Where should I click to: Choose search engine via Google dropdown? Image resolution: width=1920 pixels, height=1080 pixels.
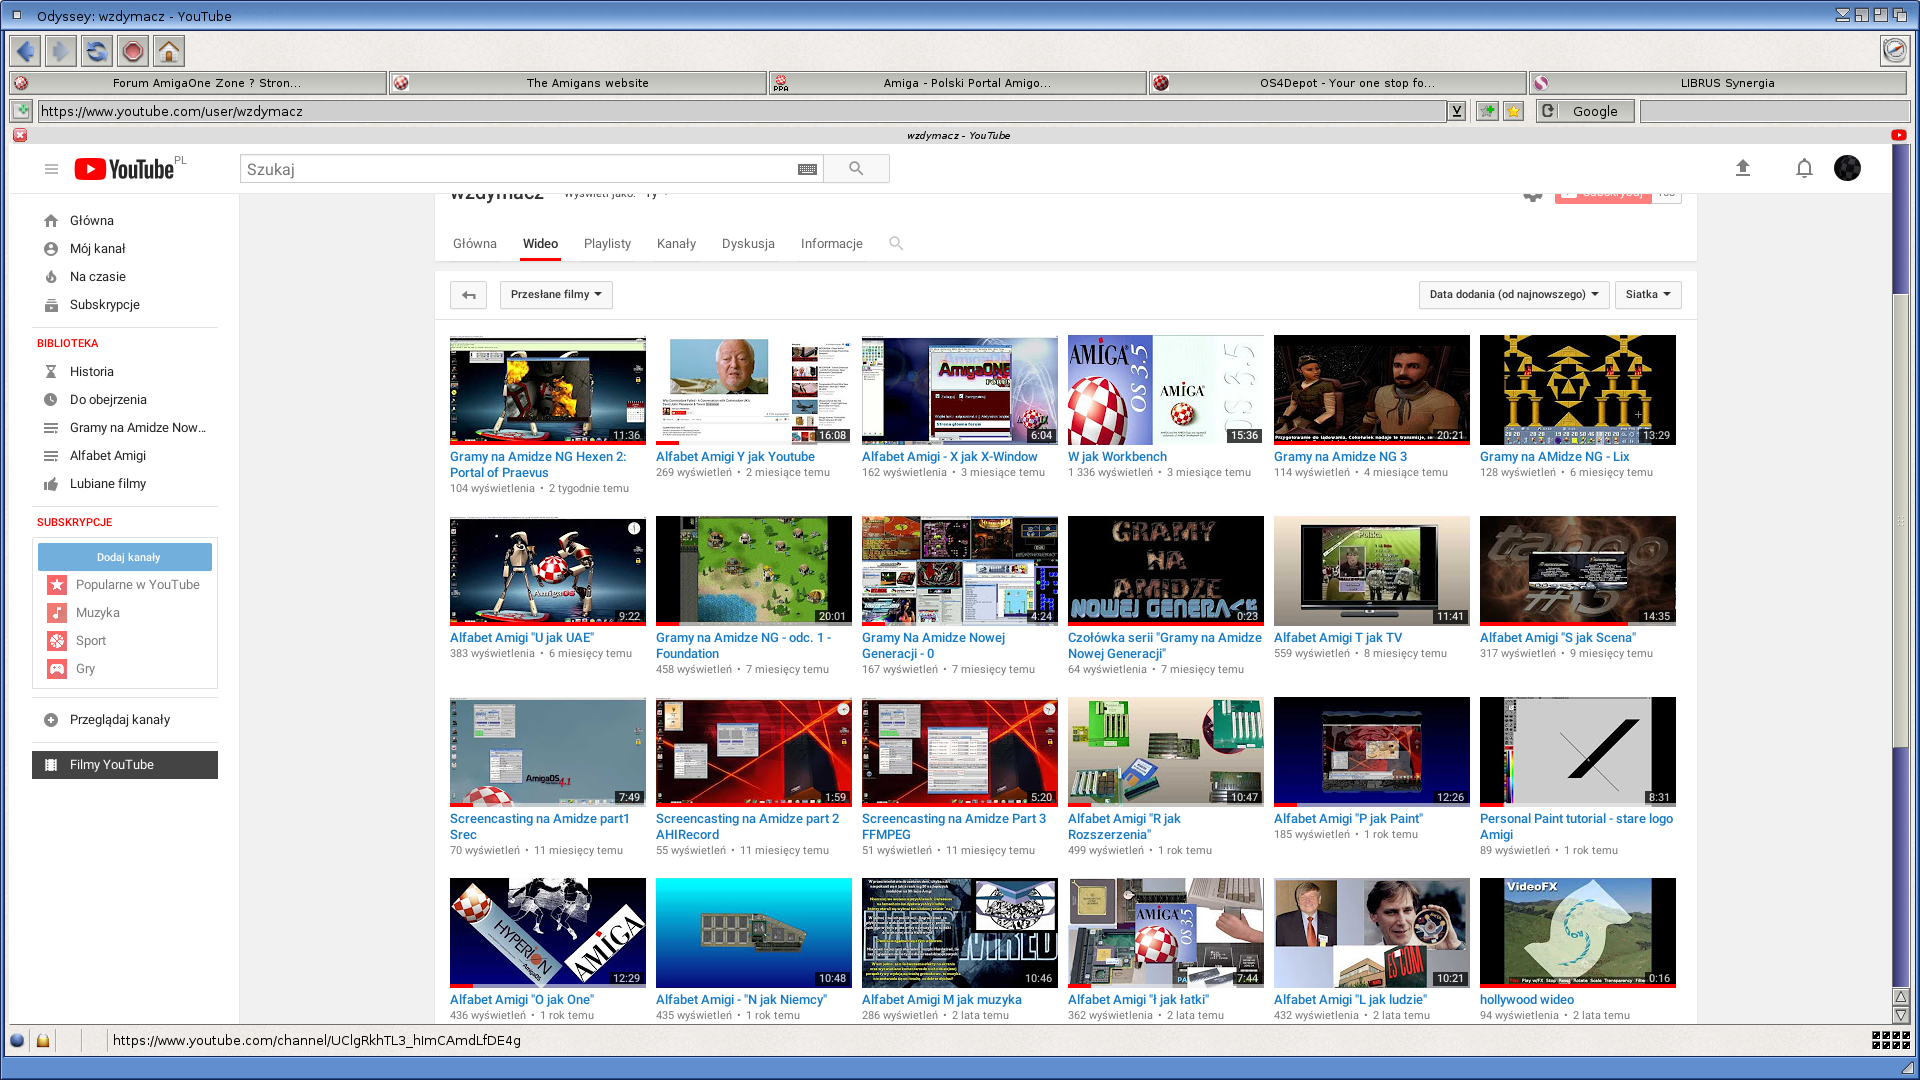coord(1585,111)
